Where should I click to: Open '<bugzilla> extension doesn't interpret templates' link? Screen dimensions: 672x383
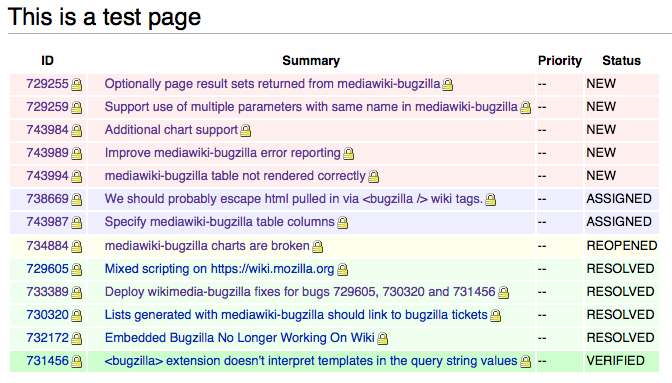tap(312, 361)
